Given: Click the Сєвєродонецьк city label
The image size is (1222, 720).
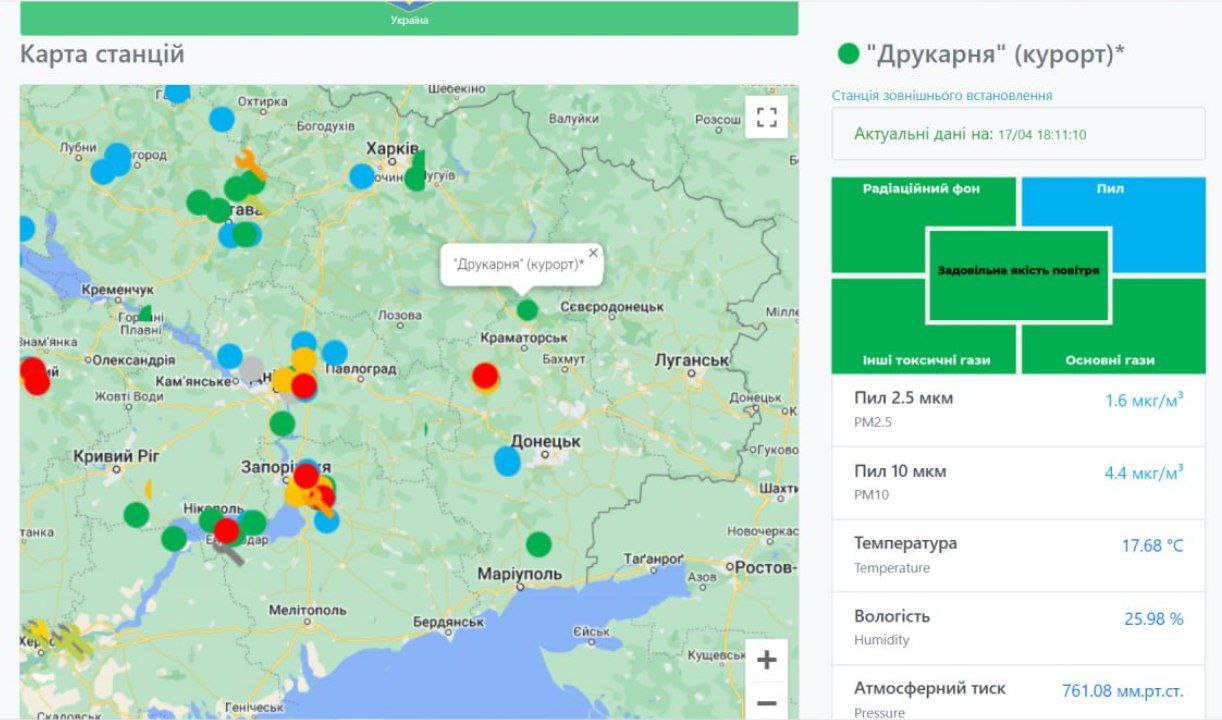Looking at the screenshot, I should click(613, 305).
